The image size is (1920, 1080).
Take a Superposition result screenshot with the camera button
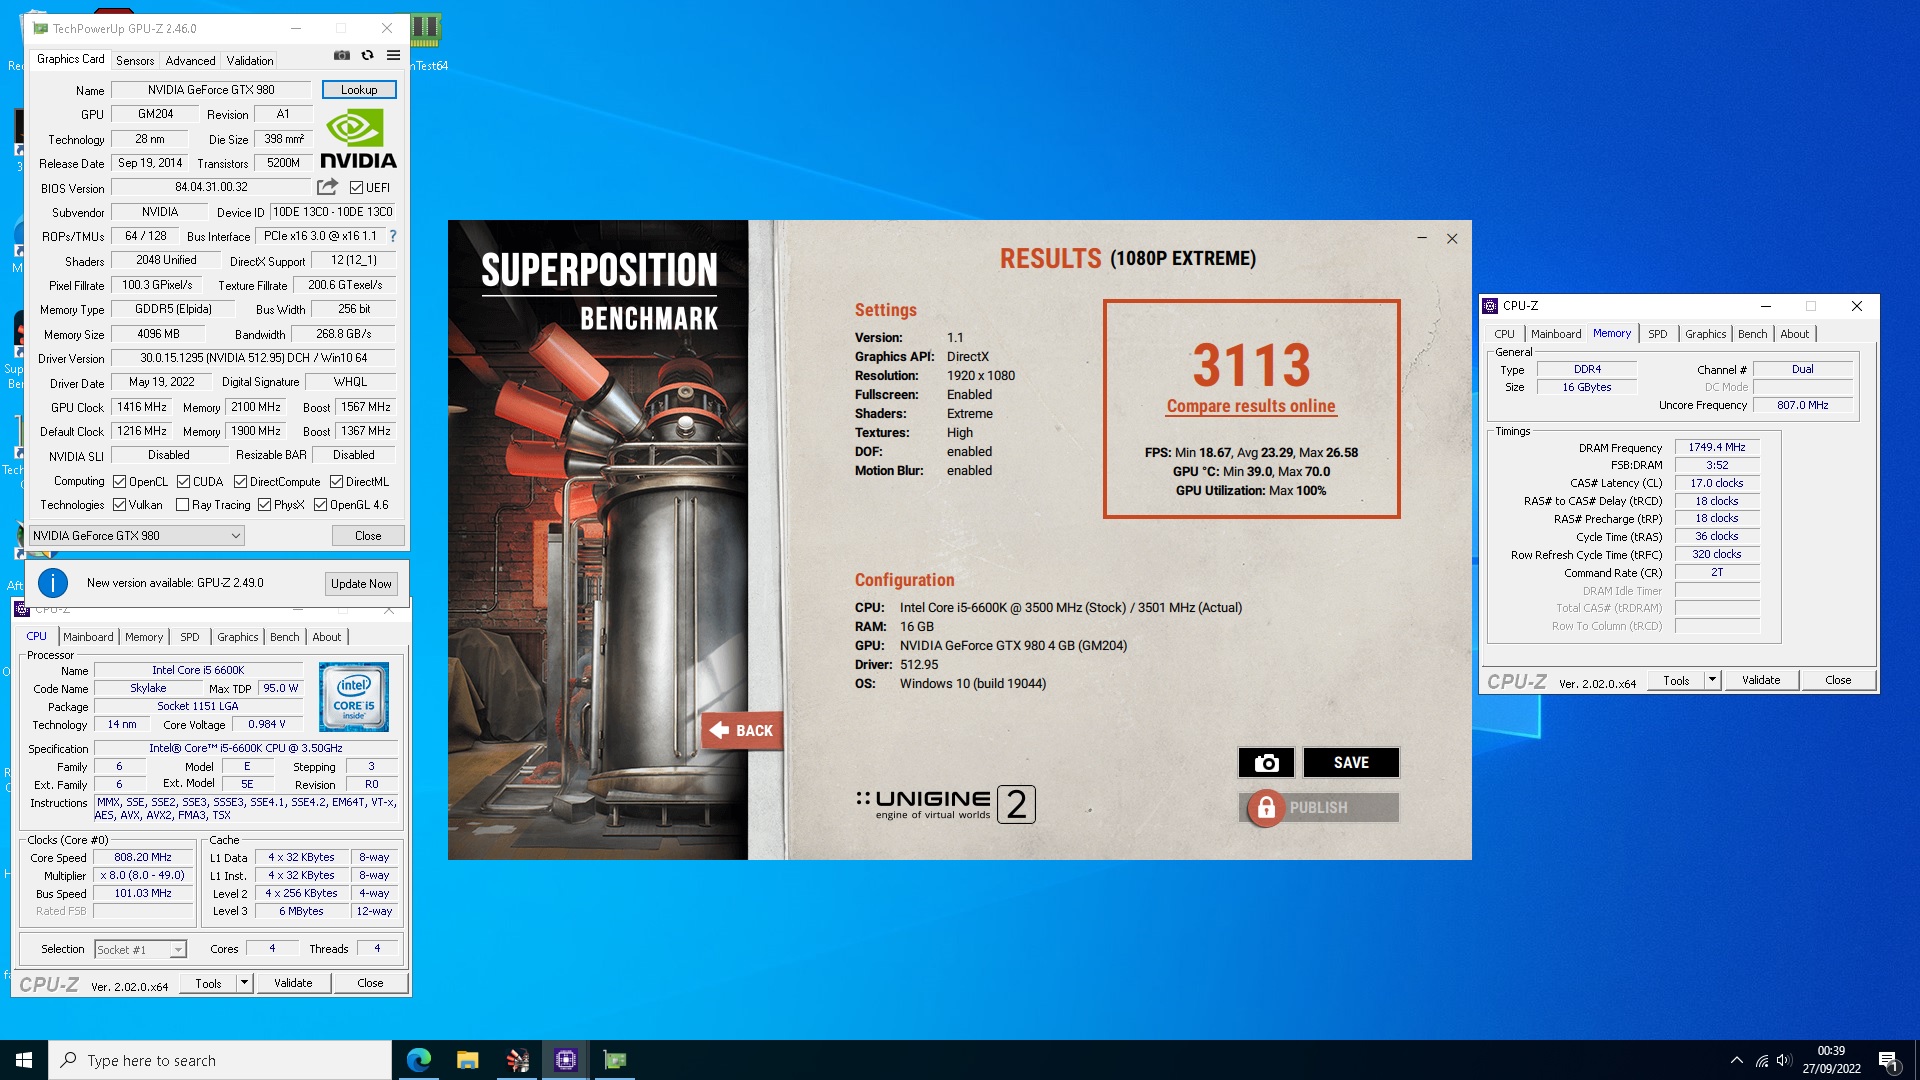click(1266, 763)
